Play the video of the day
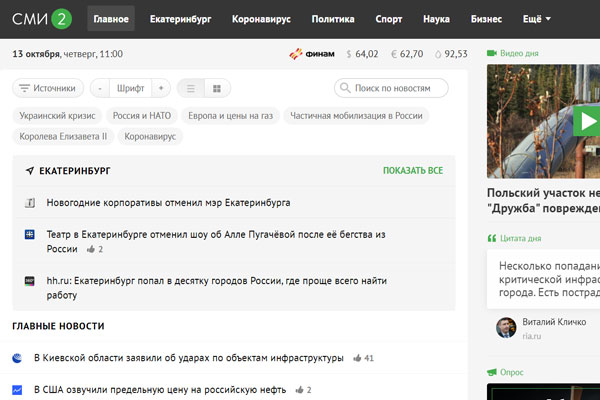600x400 pixels. [x=585, y=123]
